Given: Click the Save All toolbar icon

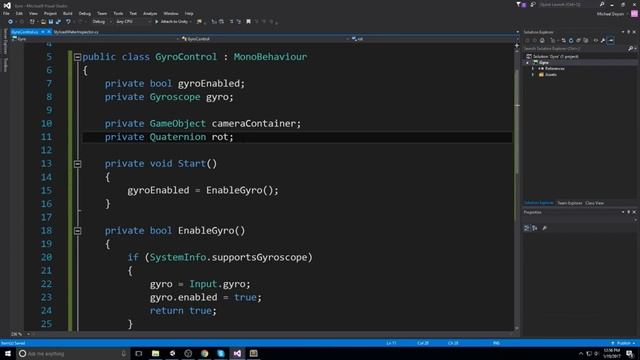Looking at the screenshot, I should point(58,22).
